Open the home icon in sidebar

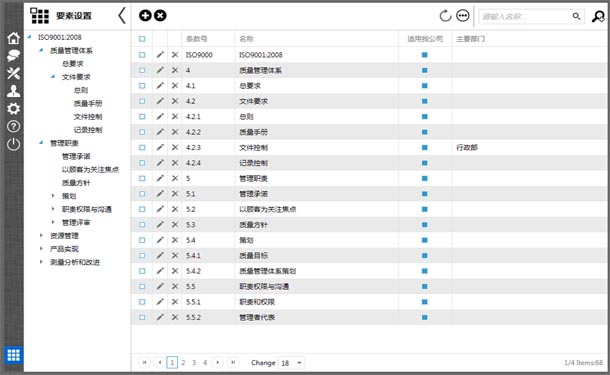pyautogui.click(x=13, y=38)
